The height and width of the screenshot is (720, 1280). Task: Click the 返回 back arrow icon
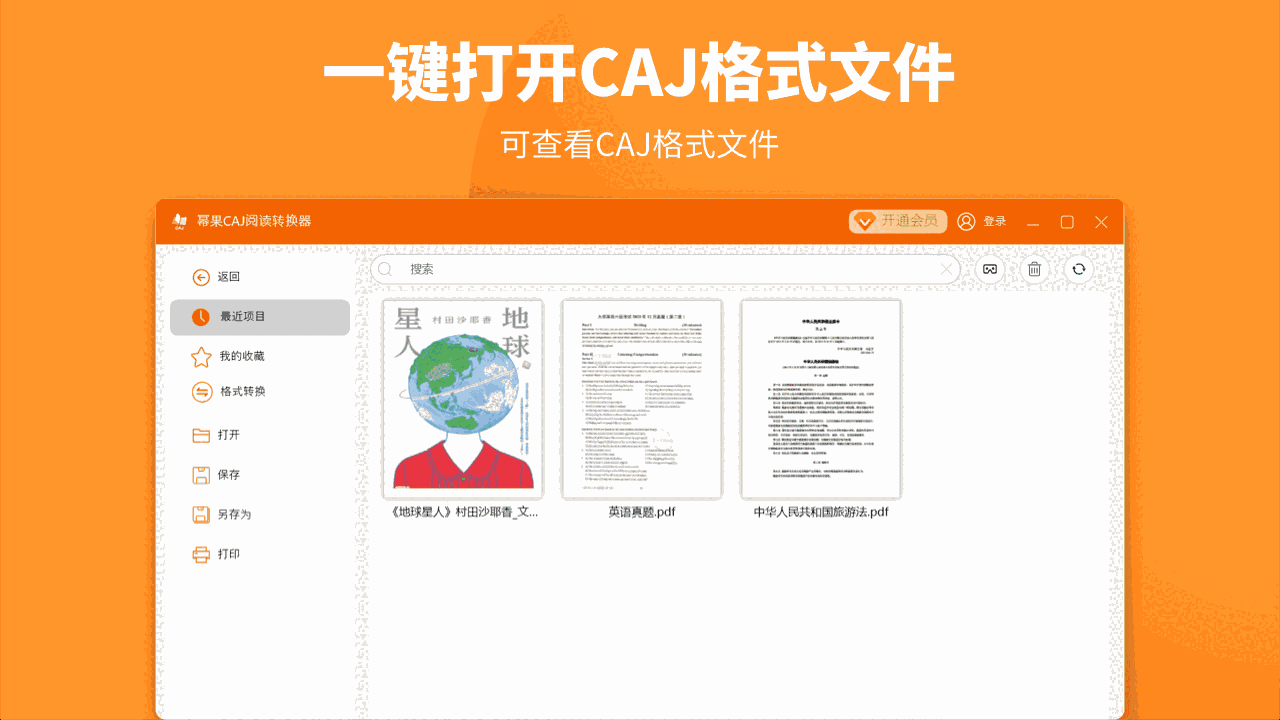[200, 277]
